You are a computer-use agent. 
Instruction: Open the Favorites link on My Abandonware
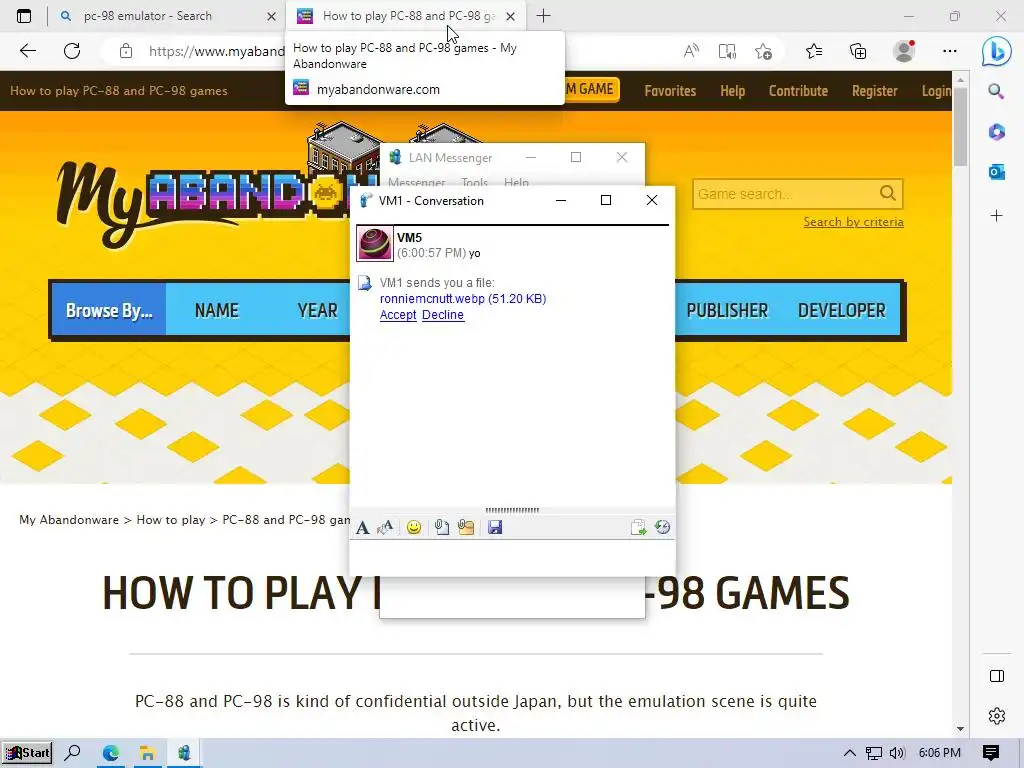coord(670,91)
